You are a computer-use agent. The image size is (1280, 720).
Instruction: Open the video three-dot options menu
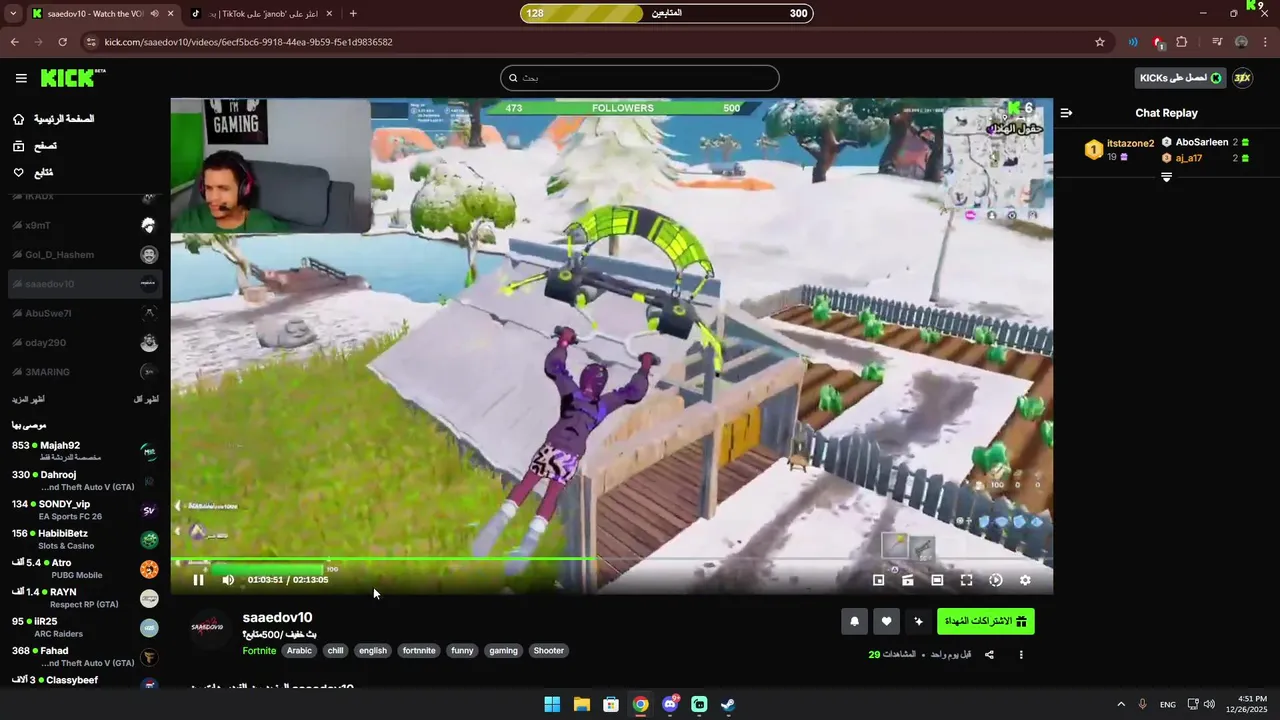[1021, 655]
